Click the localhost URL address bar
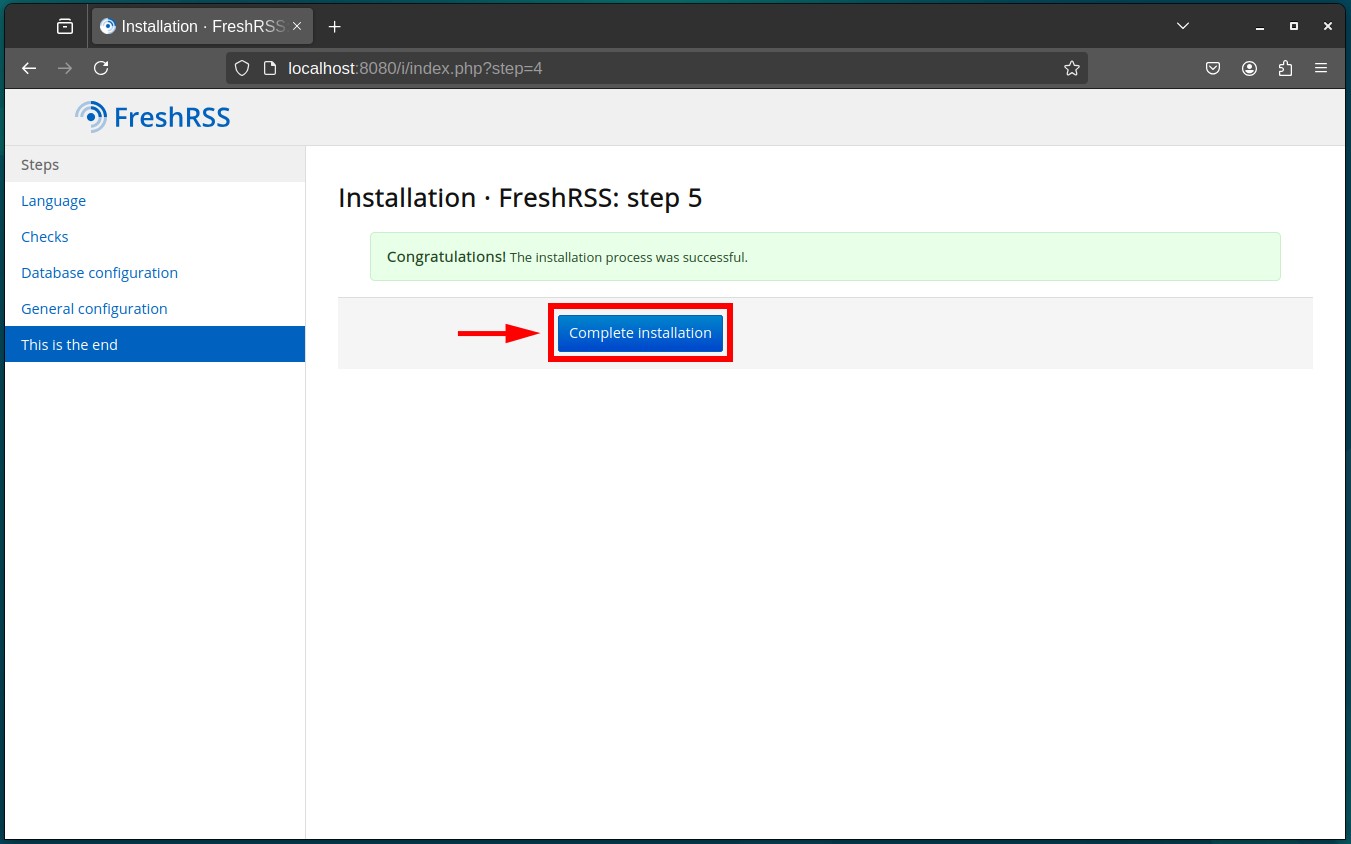Viewport: 1351px width, 844px height. tap(656, 68)
